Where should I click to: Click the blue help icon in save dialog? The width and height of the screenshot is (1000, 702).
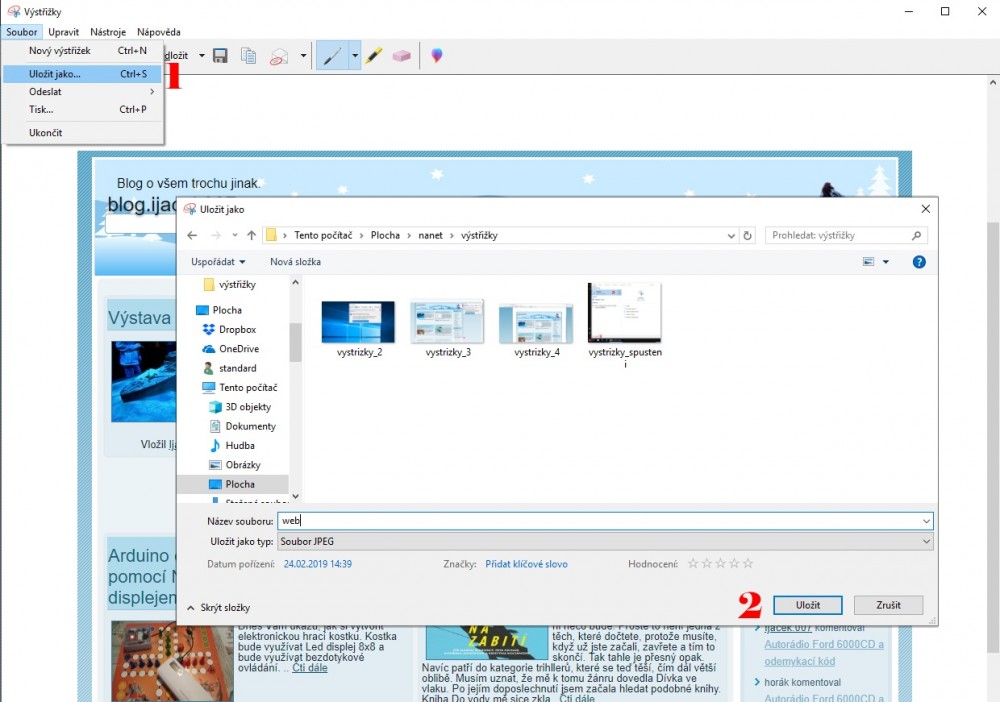(919, 262)
